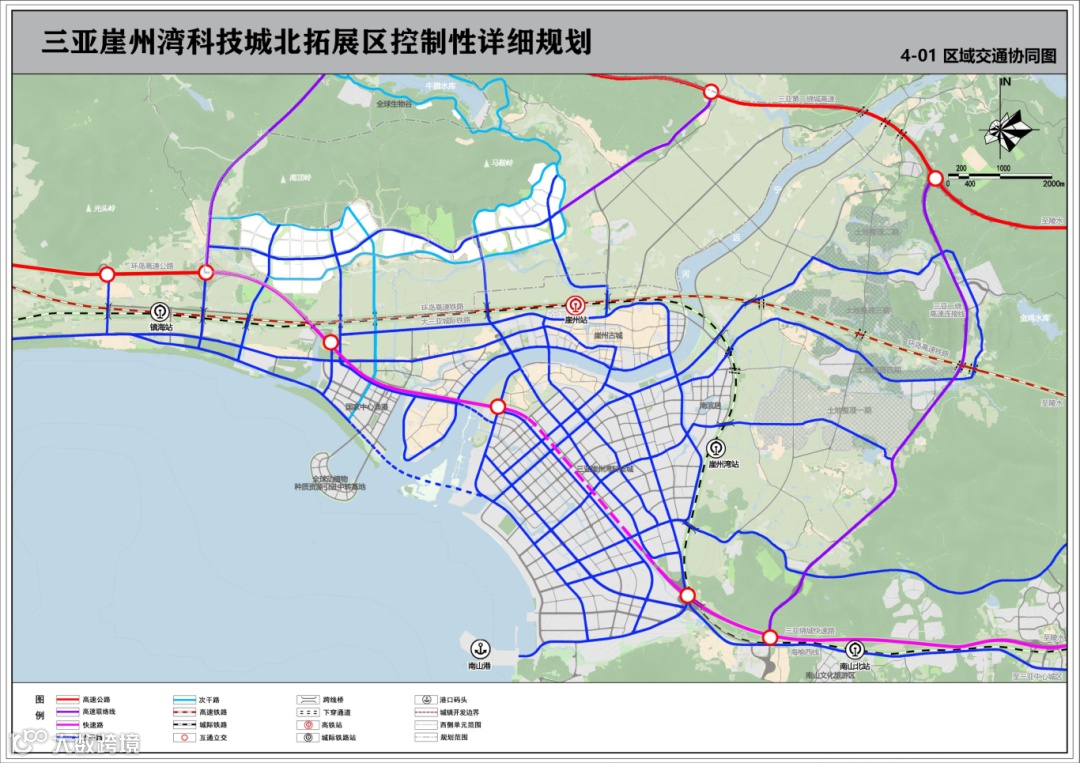The image size is (1080, 763).
Task: Click the red 高速公路 legend line swatch
Action: (68, 700)
